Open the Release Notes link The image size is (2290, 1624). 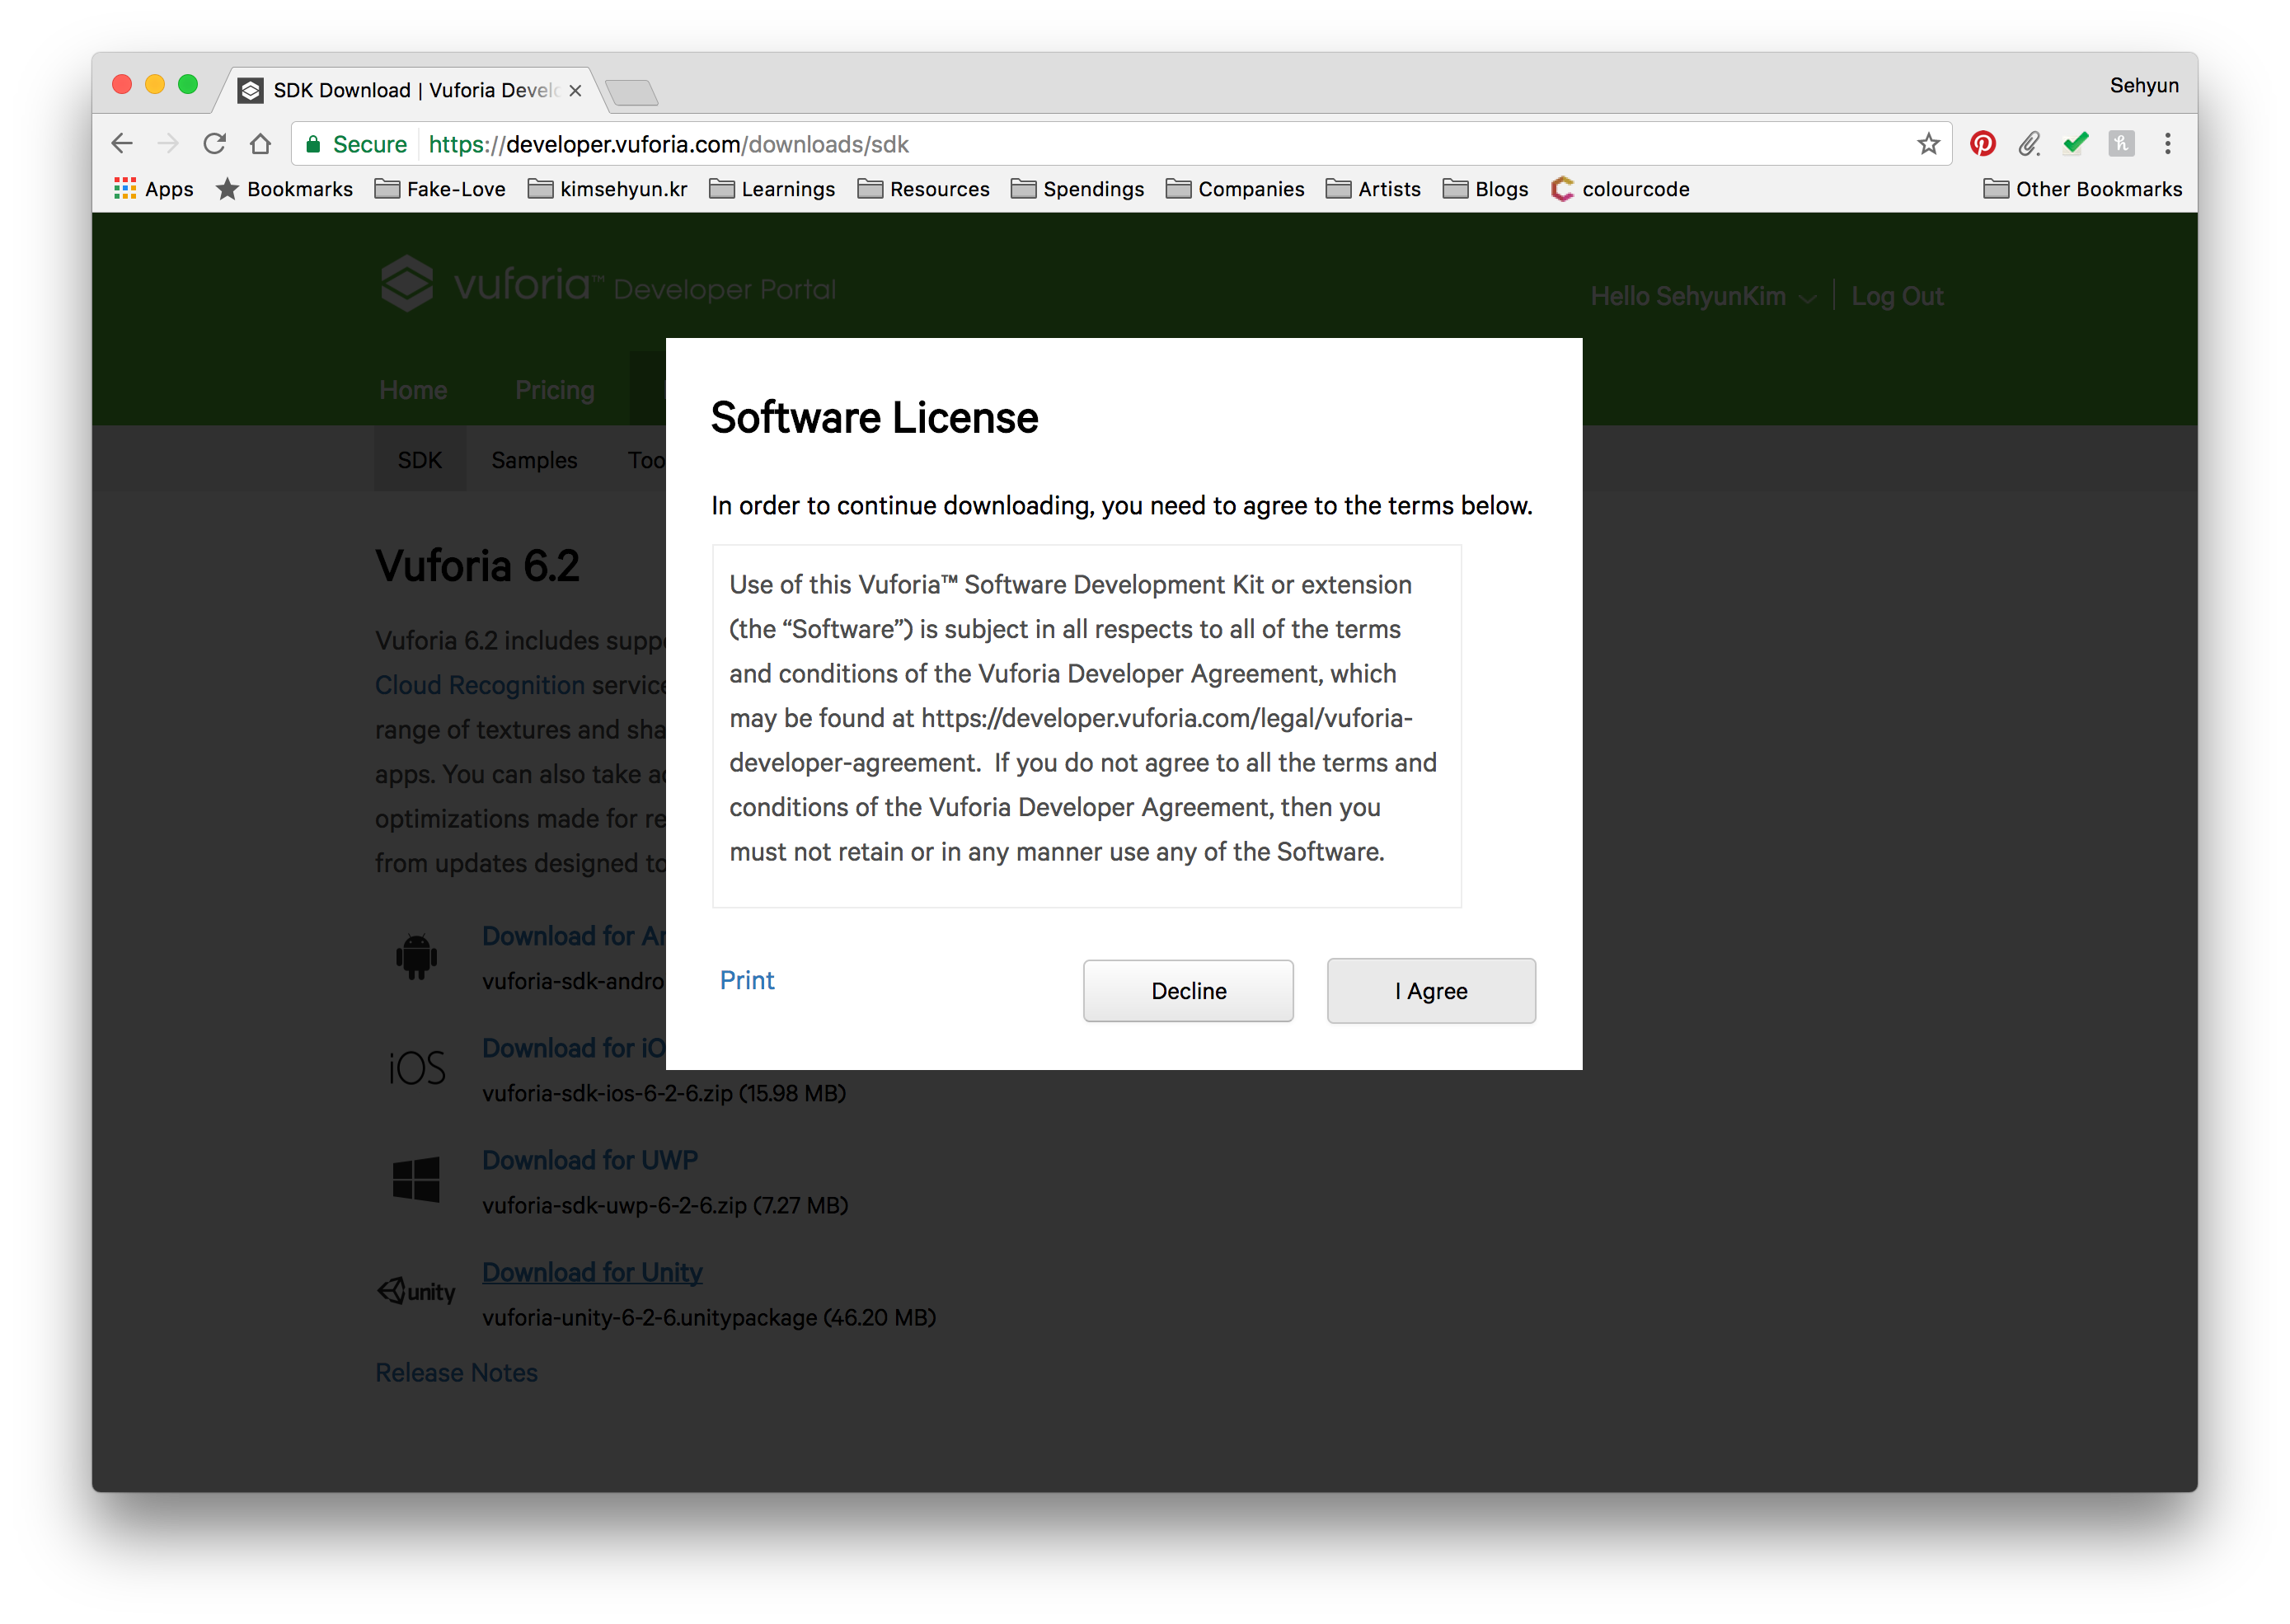pyautogui.click(x=456, y=1373)
